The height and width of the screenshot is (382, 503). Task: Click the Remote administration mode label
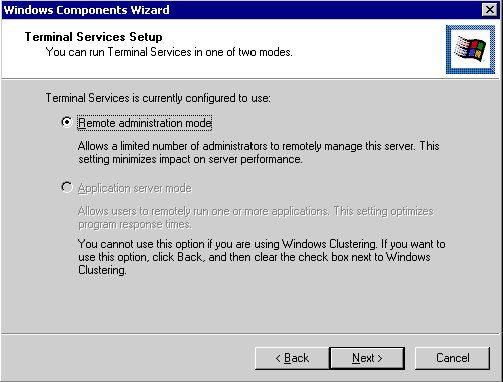(x=145, y=123)
